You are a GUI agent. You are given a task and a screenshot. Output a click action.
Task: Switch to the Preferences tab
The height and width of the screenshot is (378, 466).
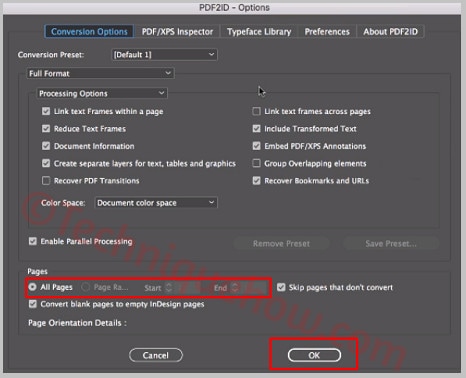[x=327, y=32]
